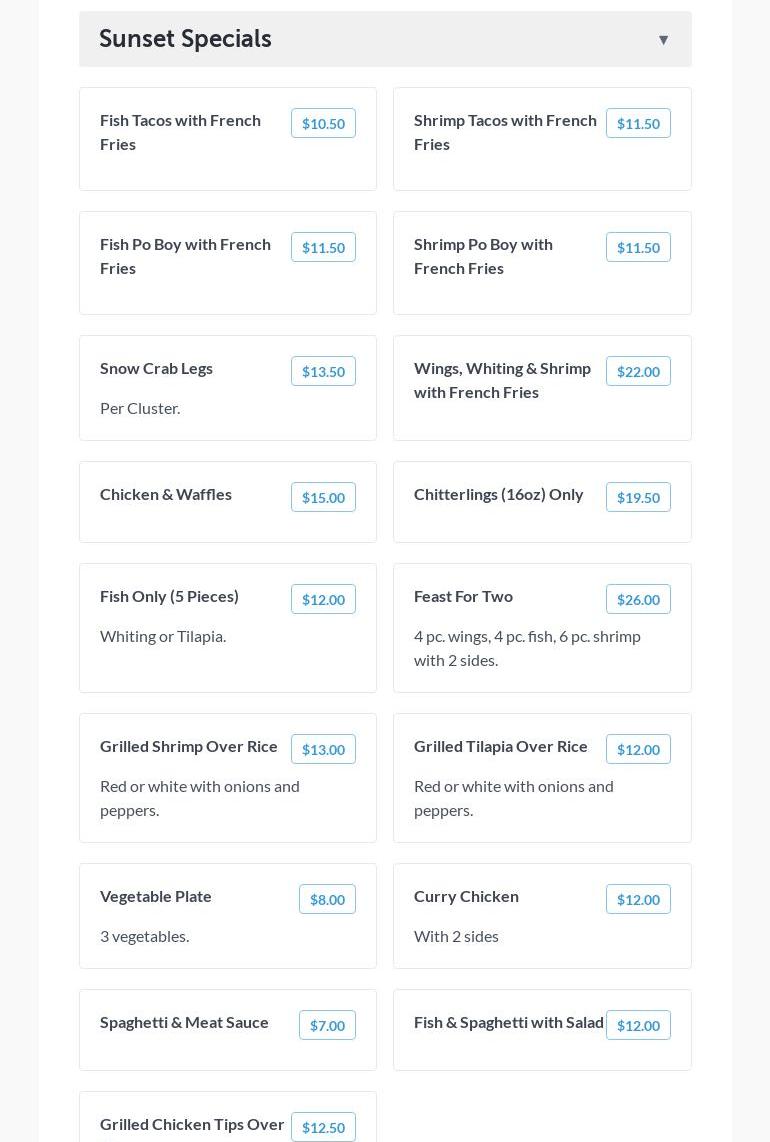Image resolution: width=770 pixels, height=1142 pixels.
Task: Click $12.50 Grilled Chicken Tips price
Action: tap(323, 1127)
